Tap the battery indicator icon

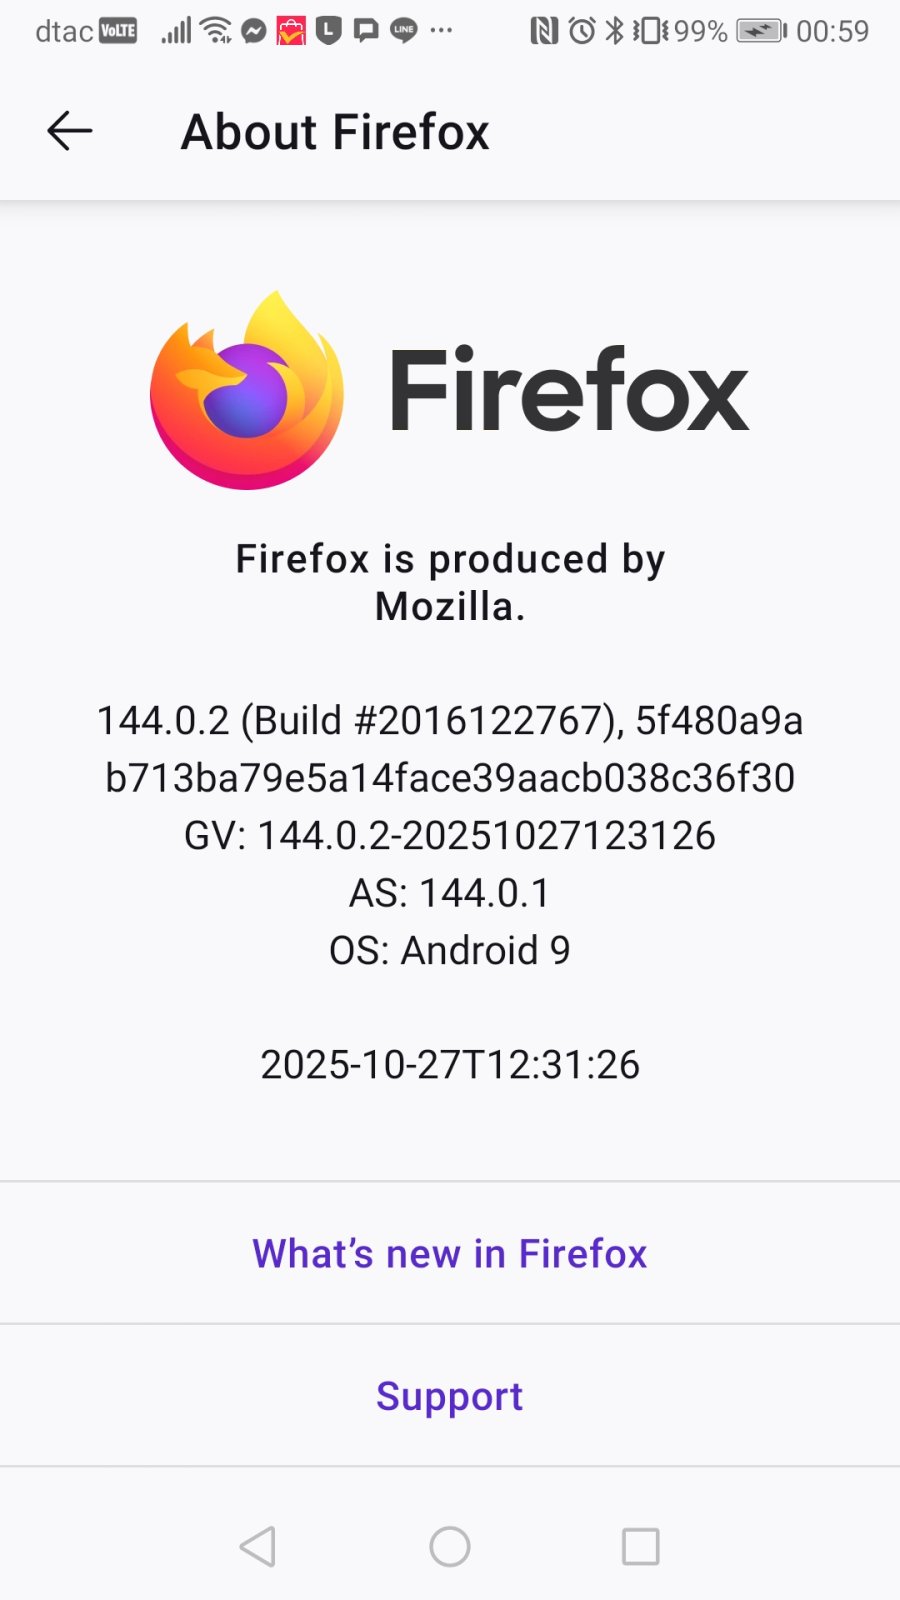pos(761,31)
